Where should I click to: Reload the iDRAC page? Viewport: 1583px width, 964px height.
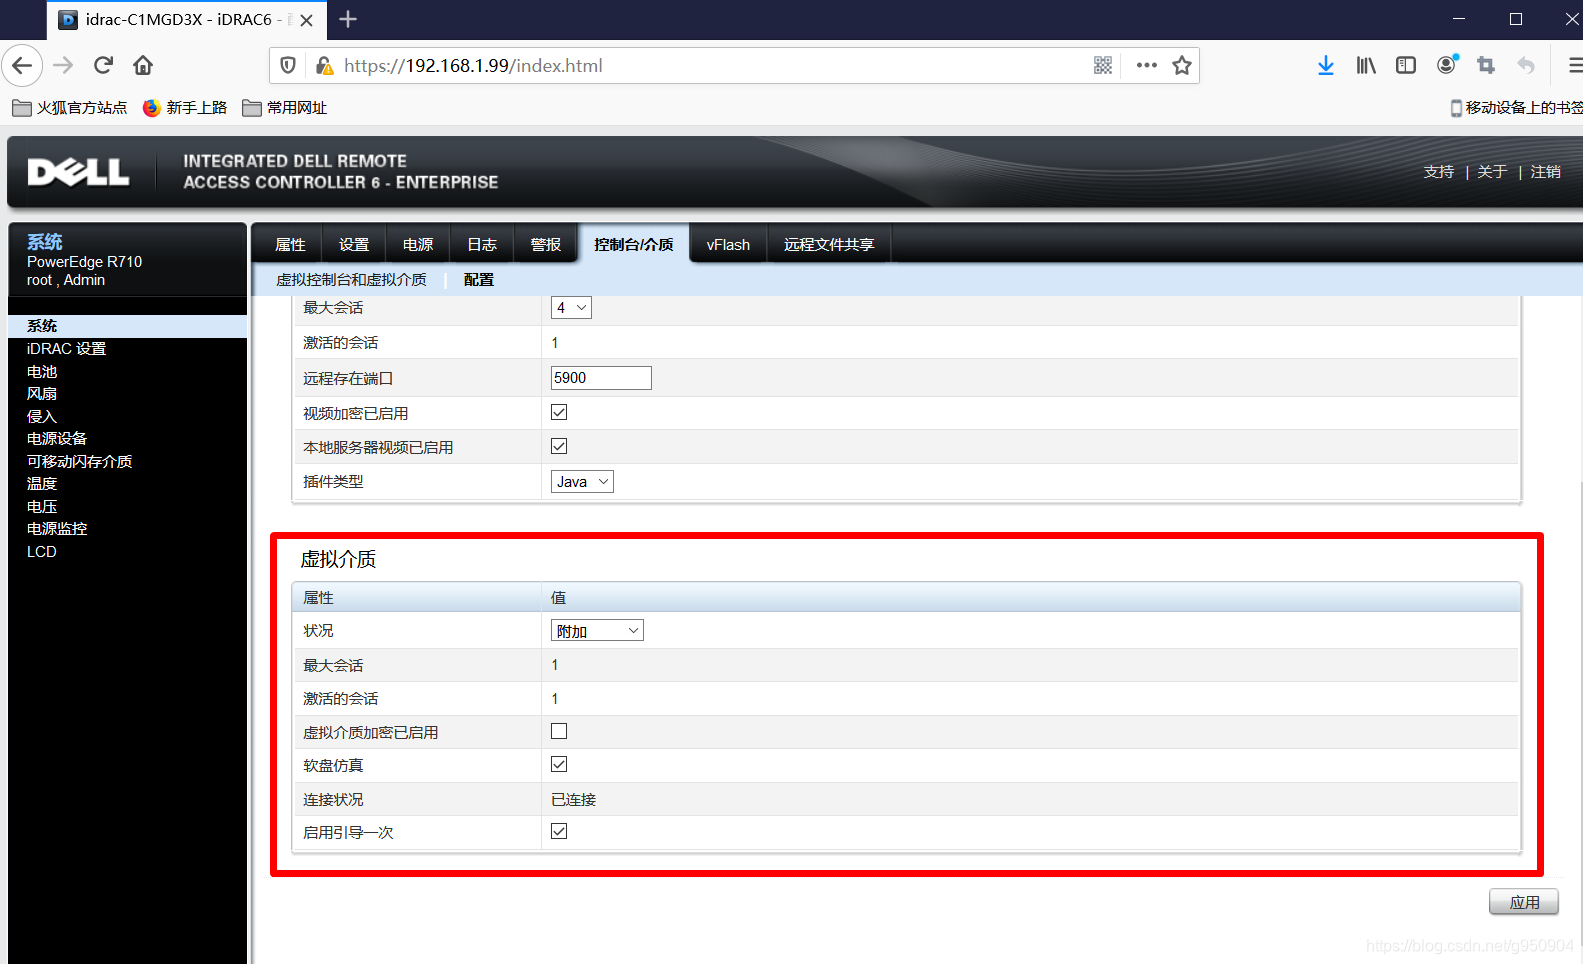click(103, 66)
